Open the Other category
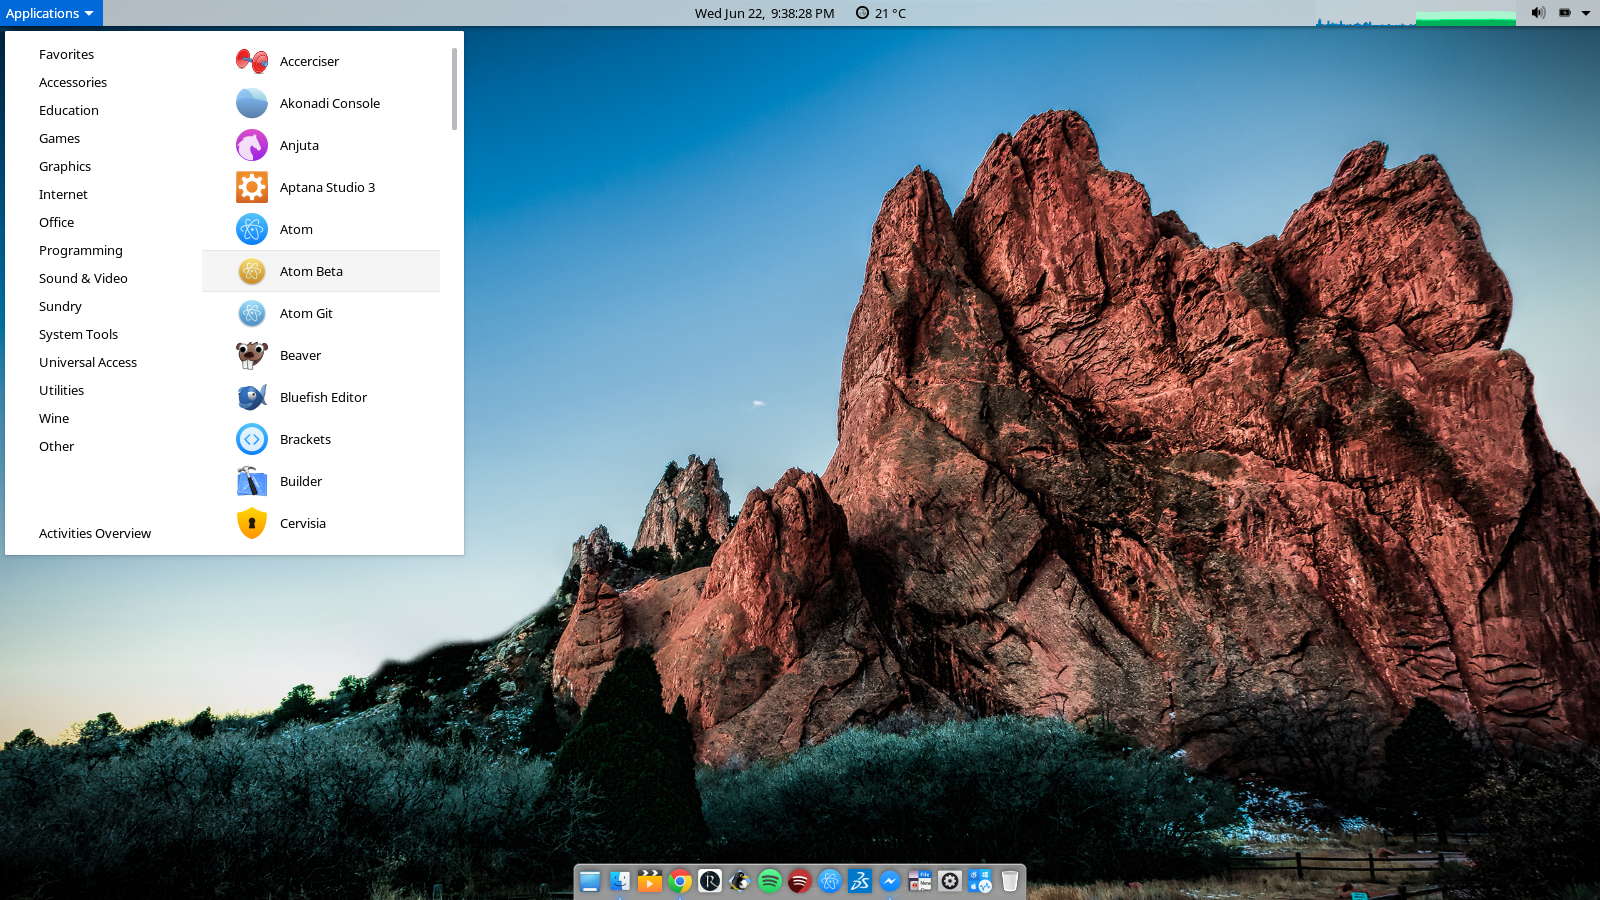This screenshot has height=900, width=1600. [x=57, y=446]
